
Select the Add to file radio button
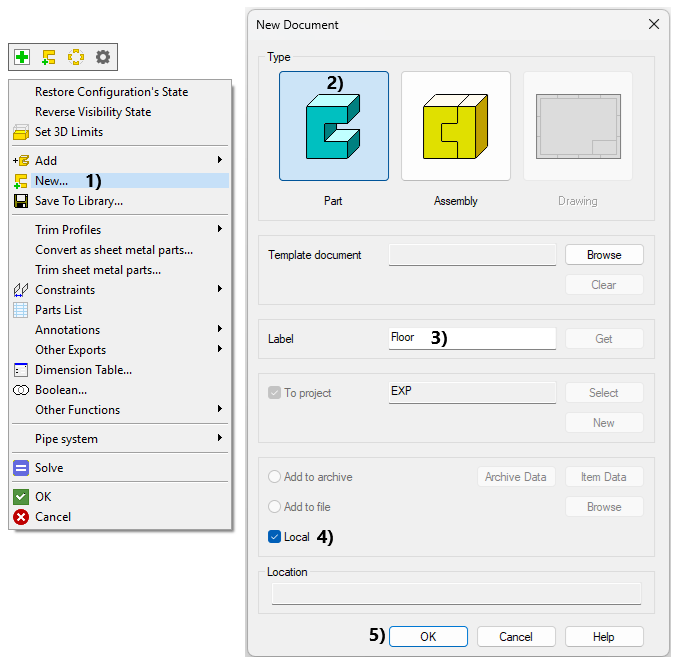(x=275, y=507)
